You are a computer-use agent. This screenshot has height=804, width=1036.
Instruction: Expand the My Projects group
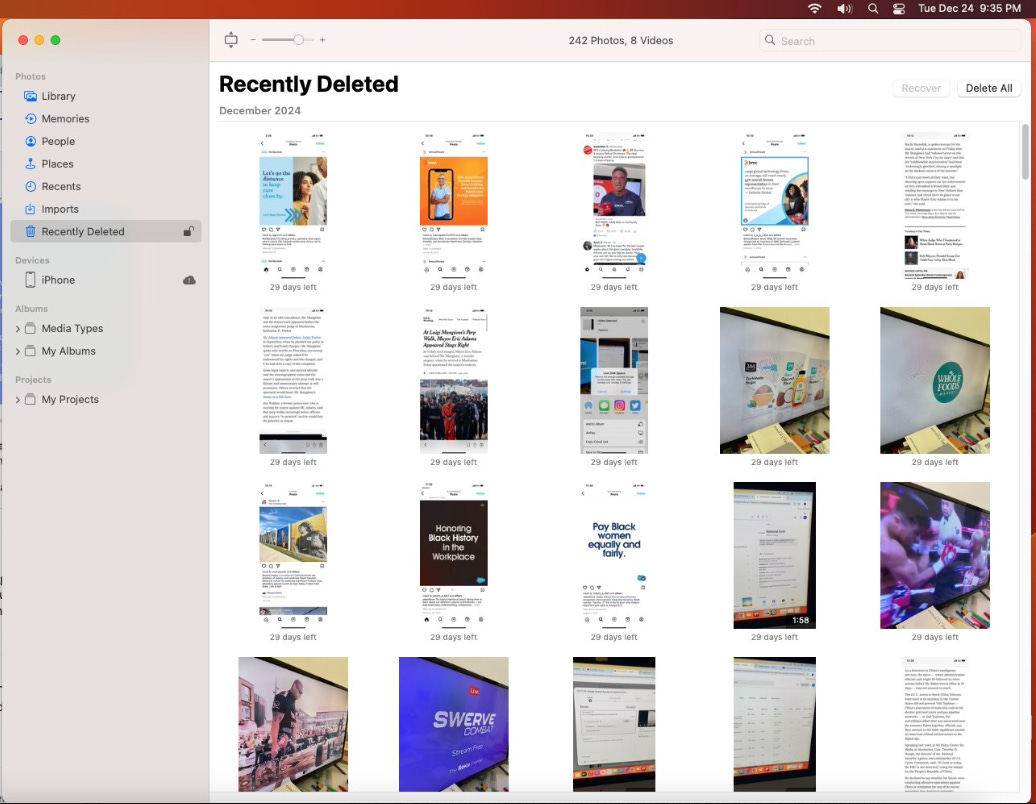pyautogui.click(x=18, y=399)
